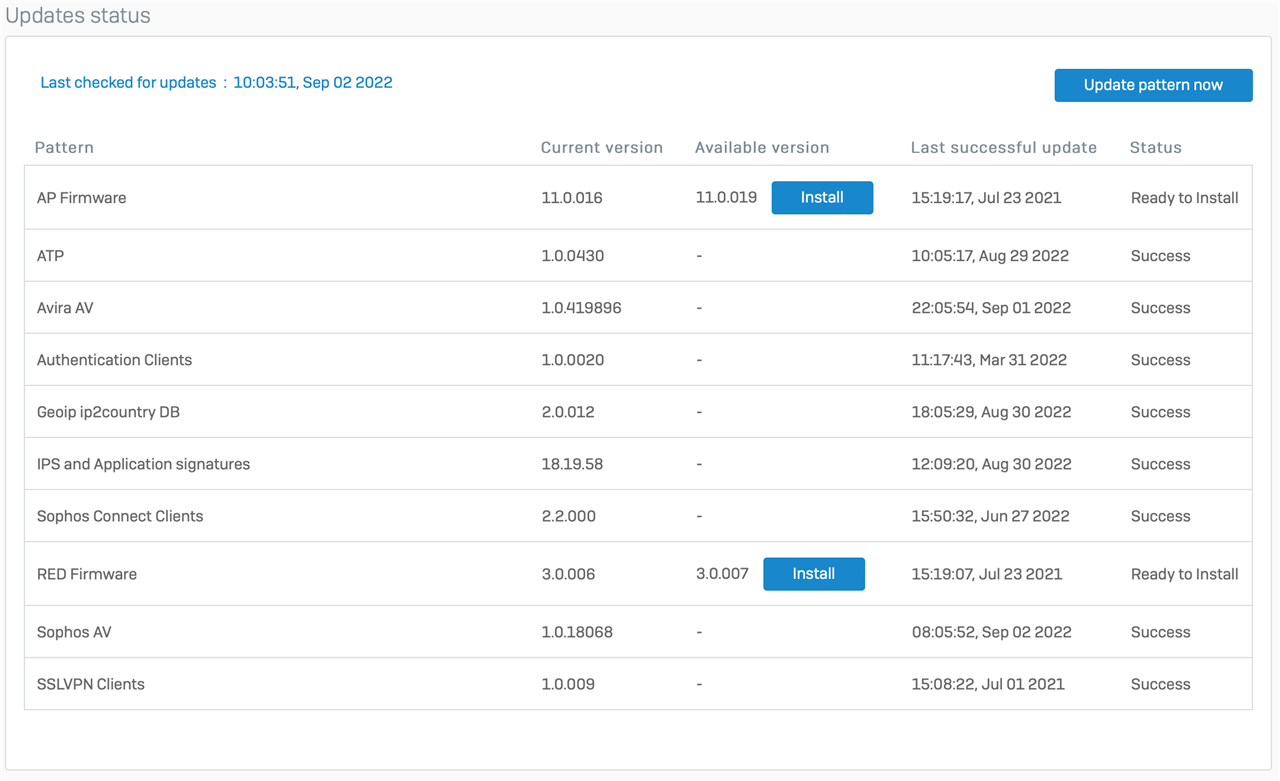1280x781 pixels.
Task: Select current version 1.0.419896
Action: 581,308
